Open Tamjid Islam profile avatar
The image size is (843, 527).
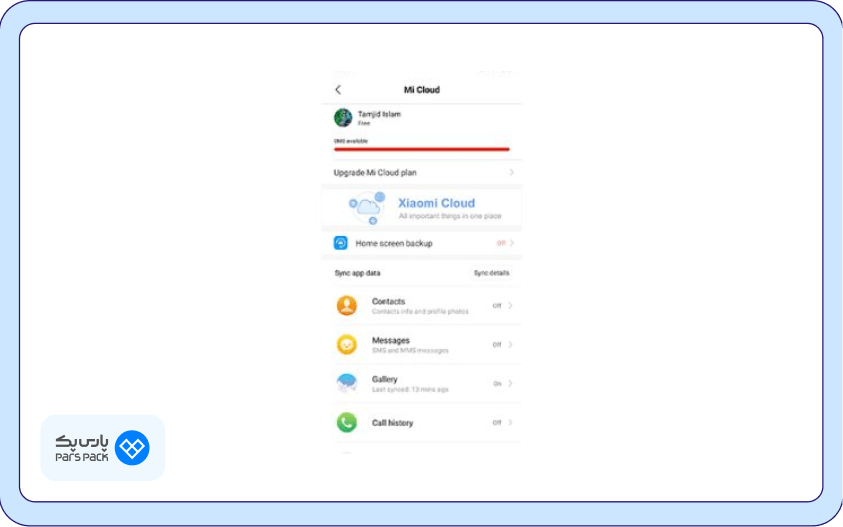tap(343, 118)
